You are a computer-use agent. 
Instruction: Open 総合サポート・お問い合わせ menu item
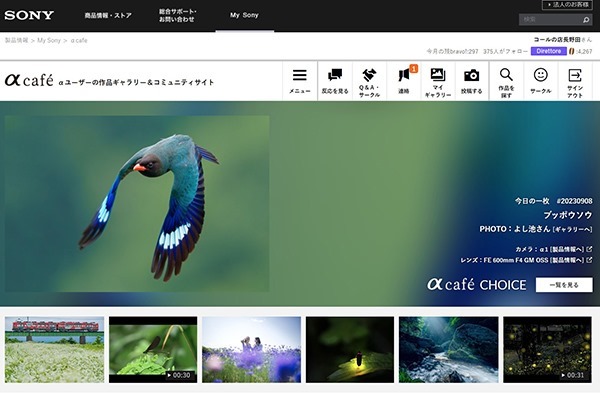click(178, 15)
